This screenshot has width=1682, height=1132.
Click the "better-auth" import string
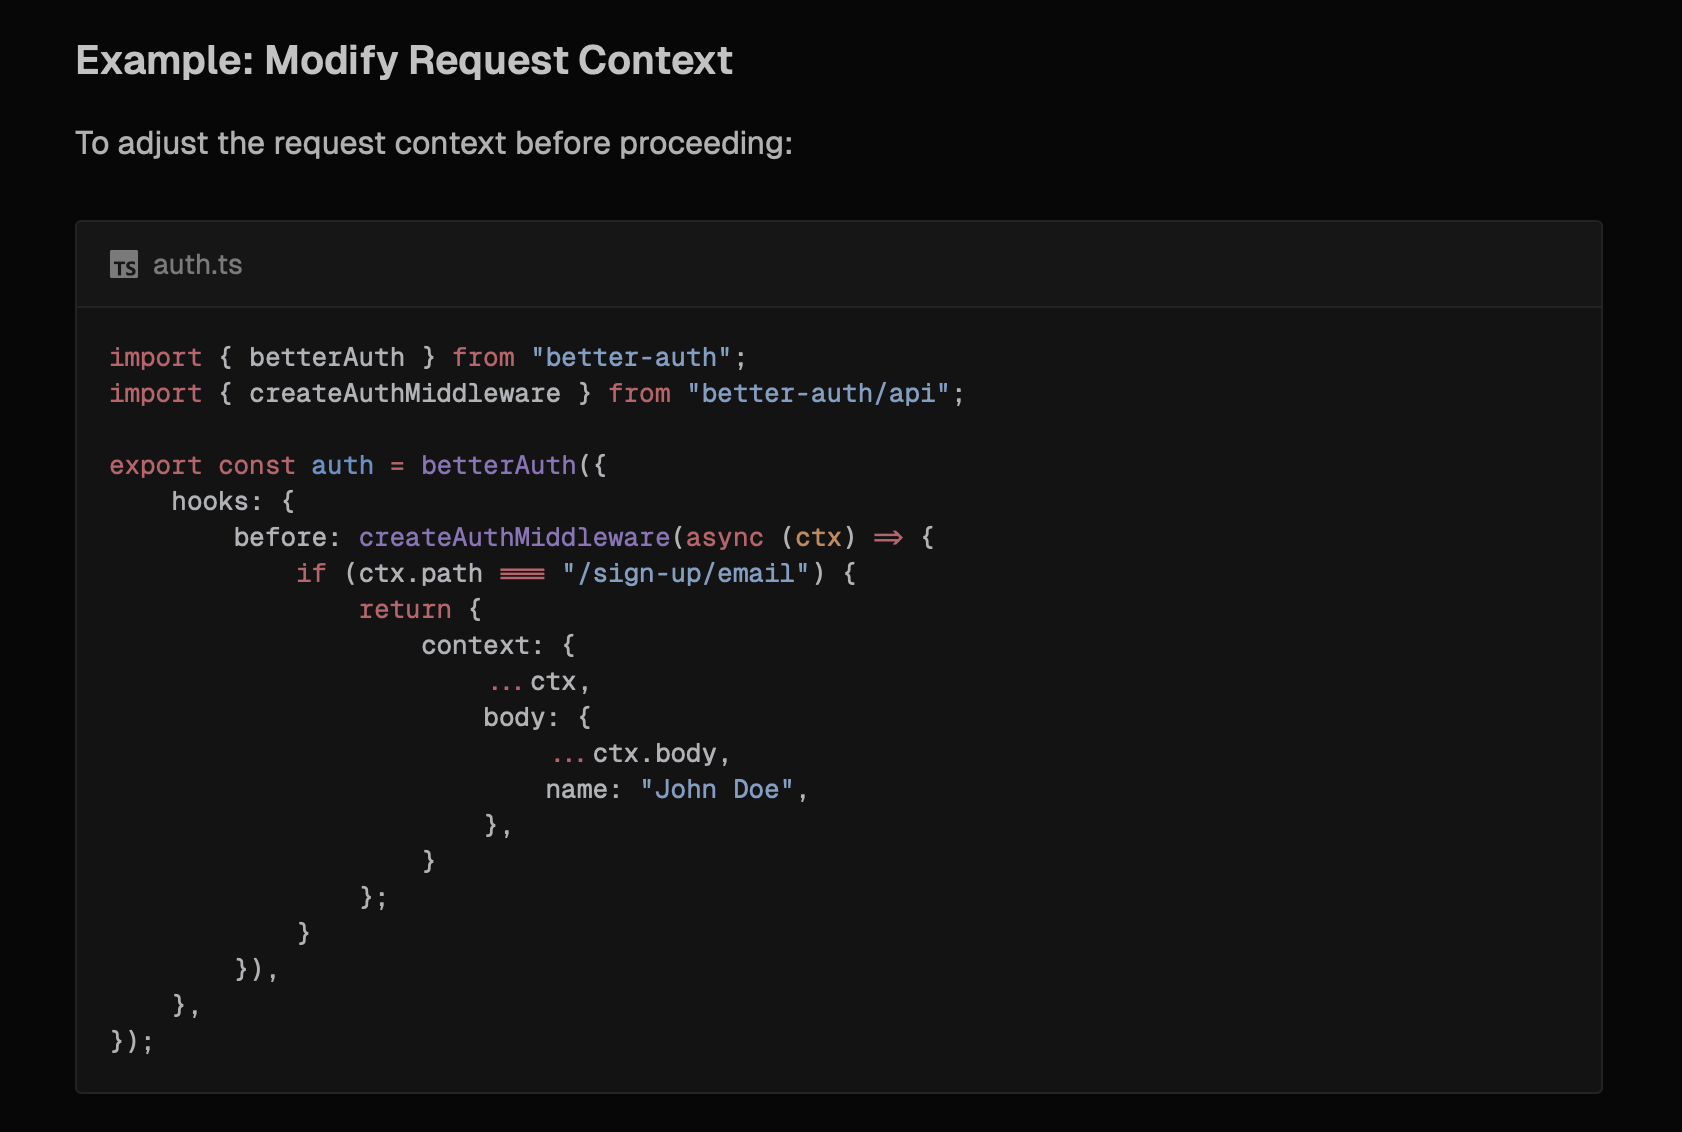(x=631, y=358)
